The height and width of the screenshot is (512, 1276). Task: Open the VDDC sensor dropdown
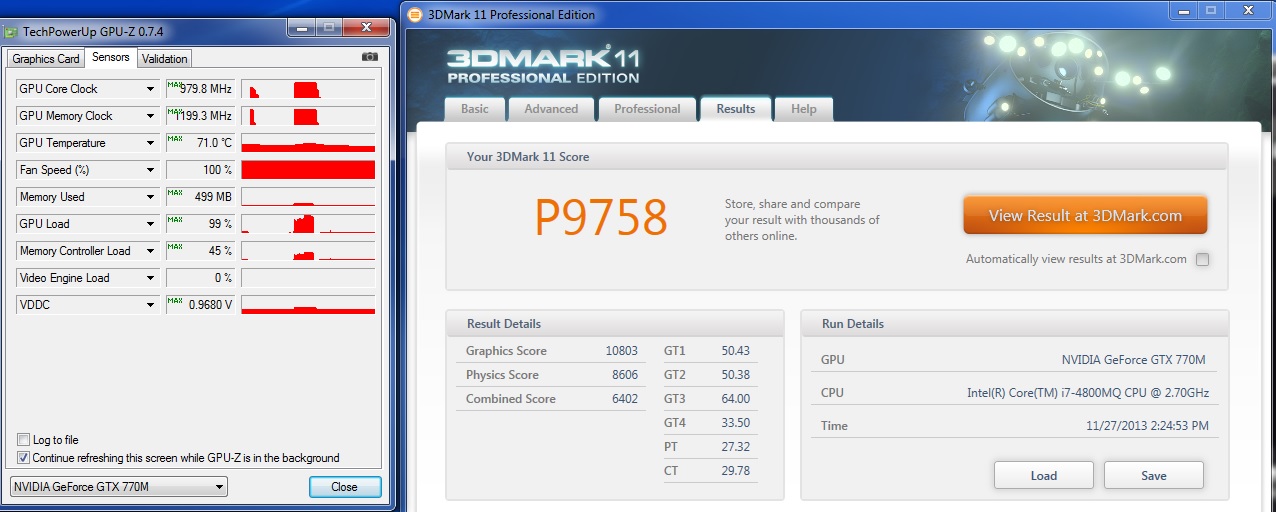pos(151,305)
